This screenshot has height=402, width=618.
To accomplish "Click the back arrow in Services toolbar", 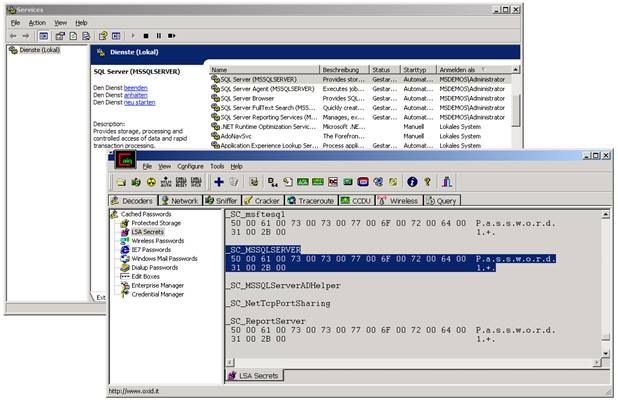I will (x=13, y=36).
